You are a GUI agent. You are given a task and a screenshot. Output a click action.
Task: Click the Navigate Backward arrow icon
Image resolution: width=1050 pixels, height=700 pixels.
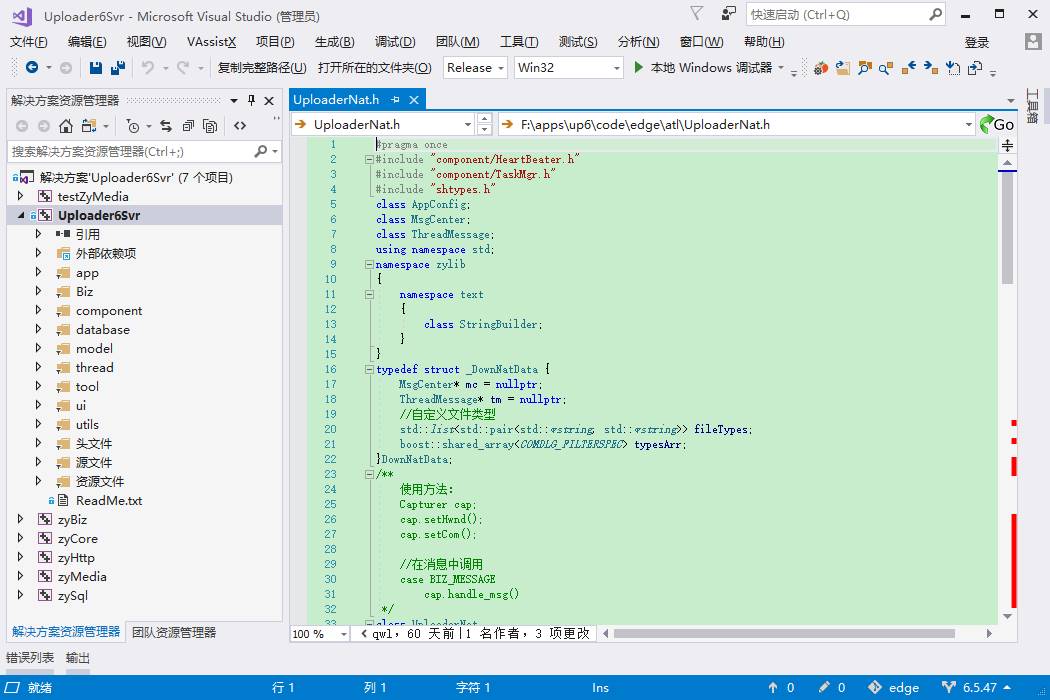32,68
